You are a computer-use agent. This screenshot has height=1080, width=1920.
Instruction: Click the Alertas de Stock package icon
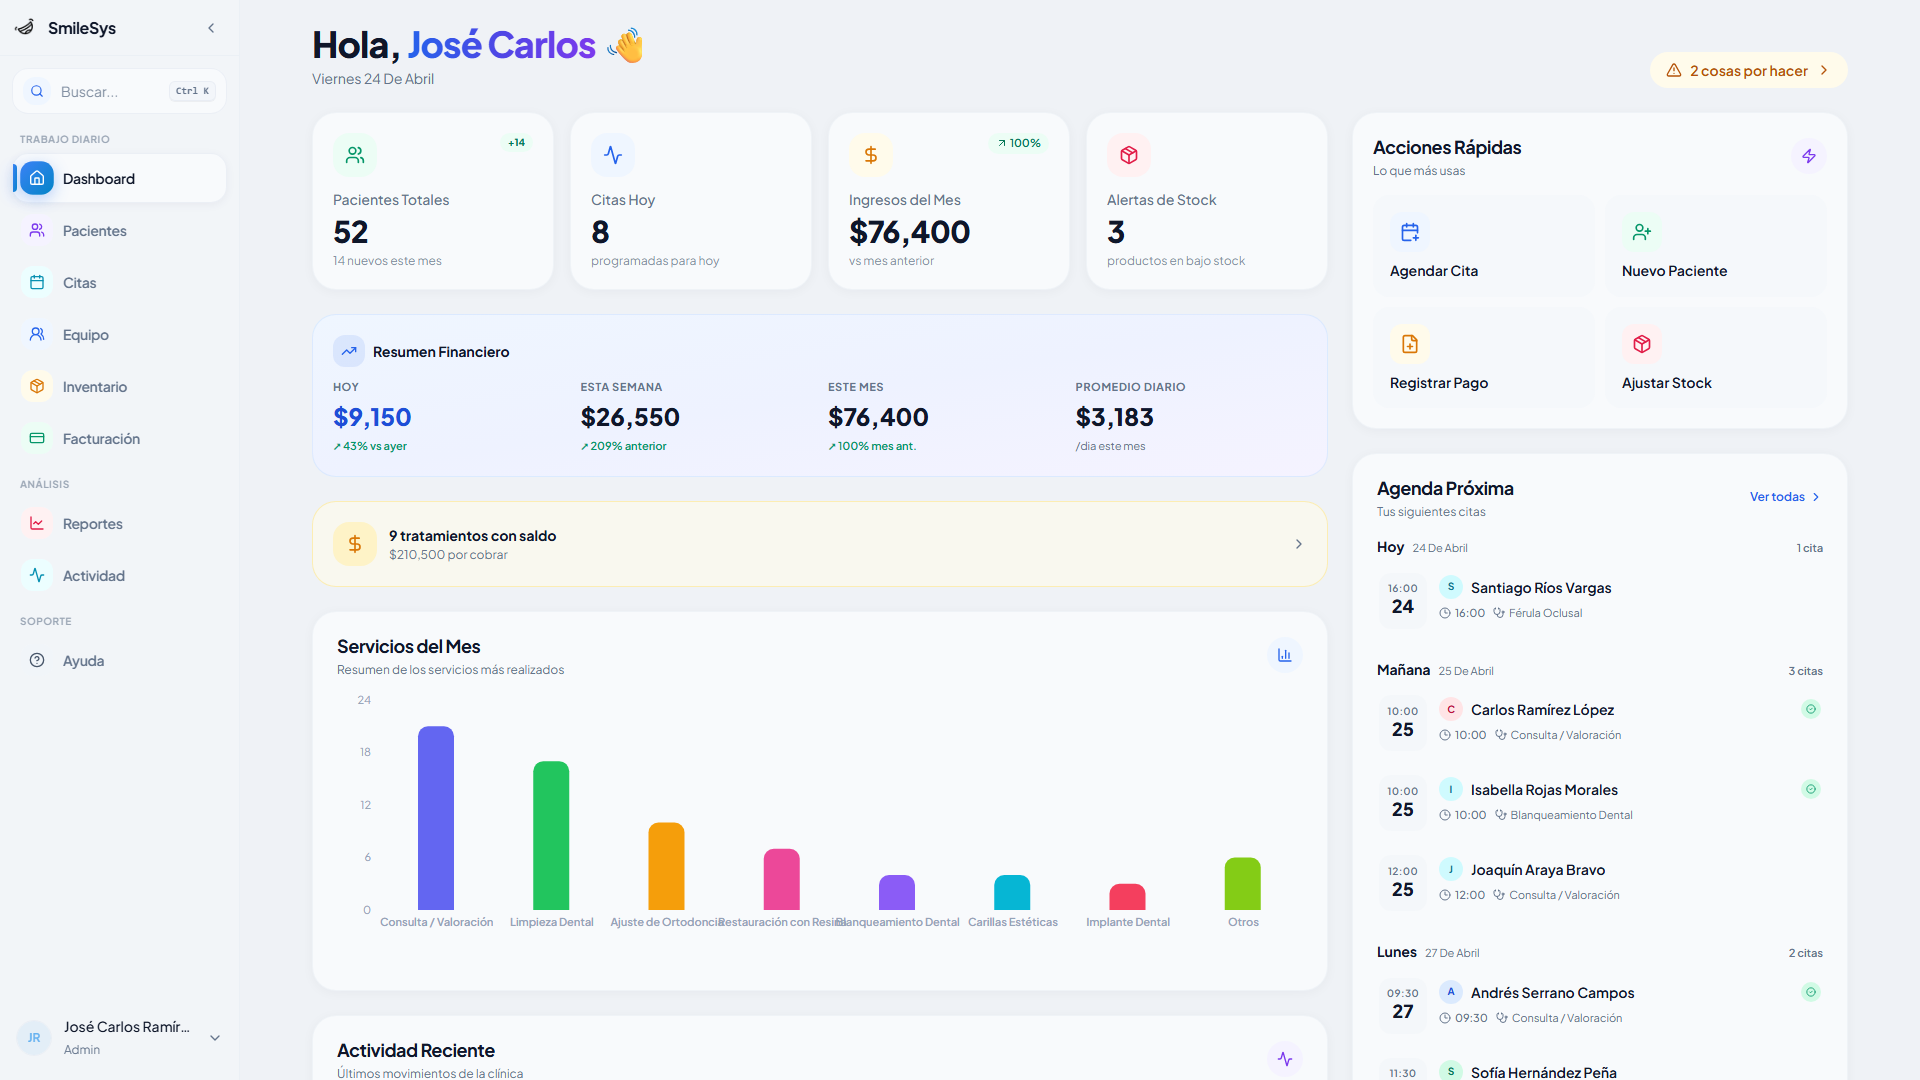point(1129,155)
